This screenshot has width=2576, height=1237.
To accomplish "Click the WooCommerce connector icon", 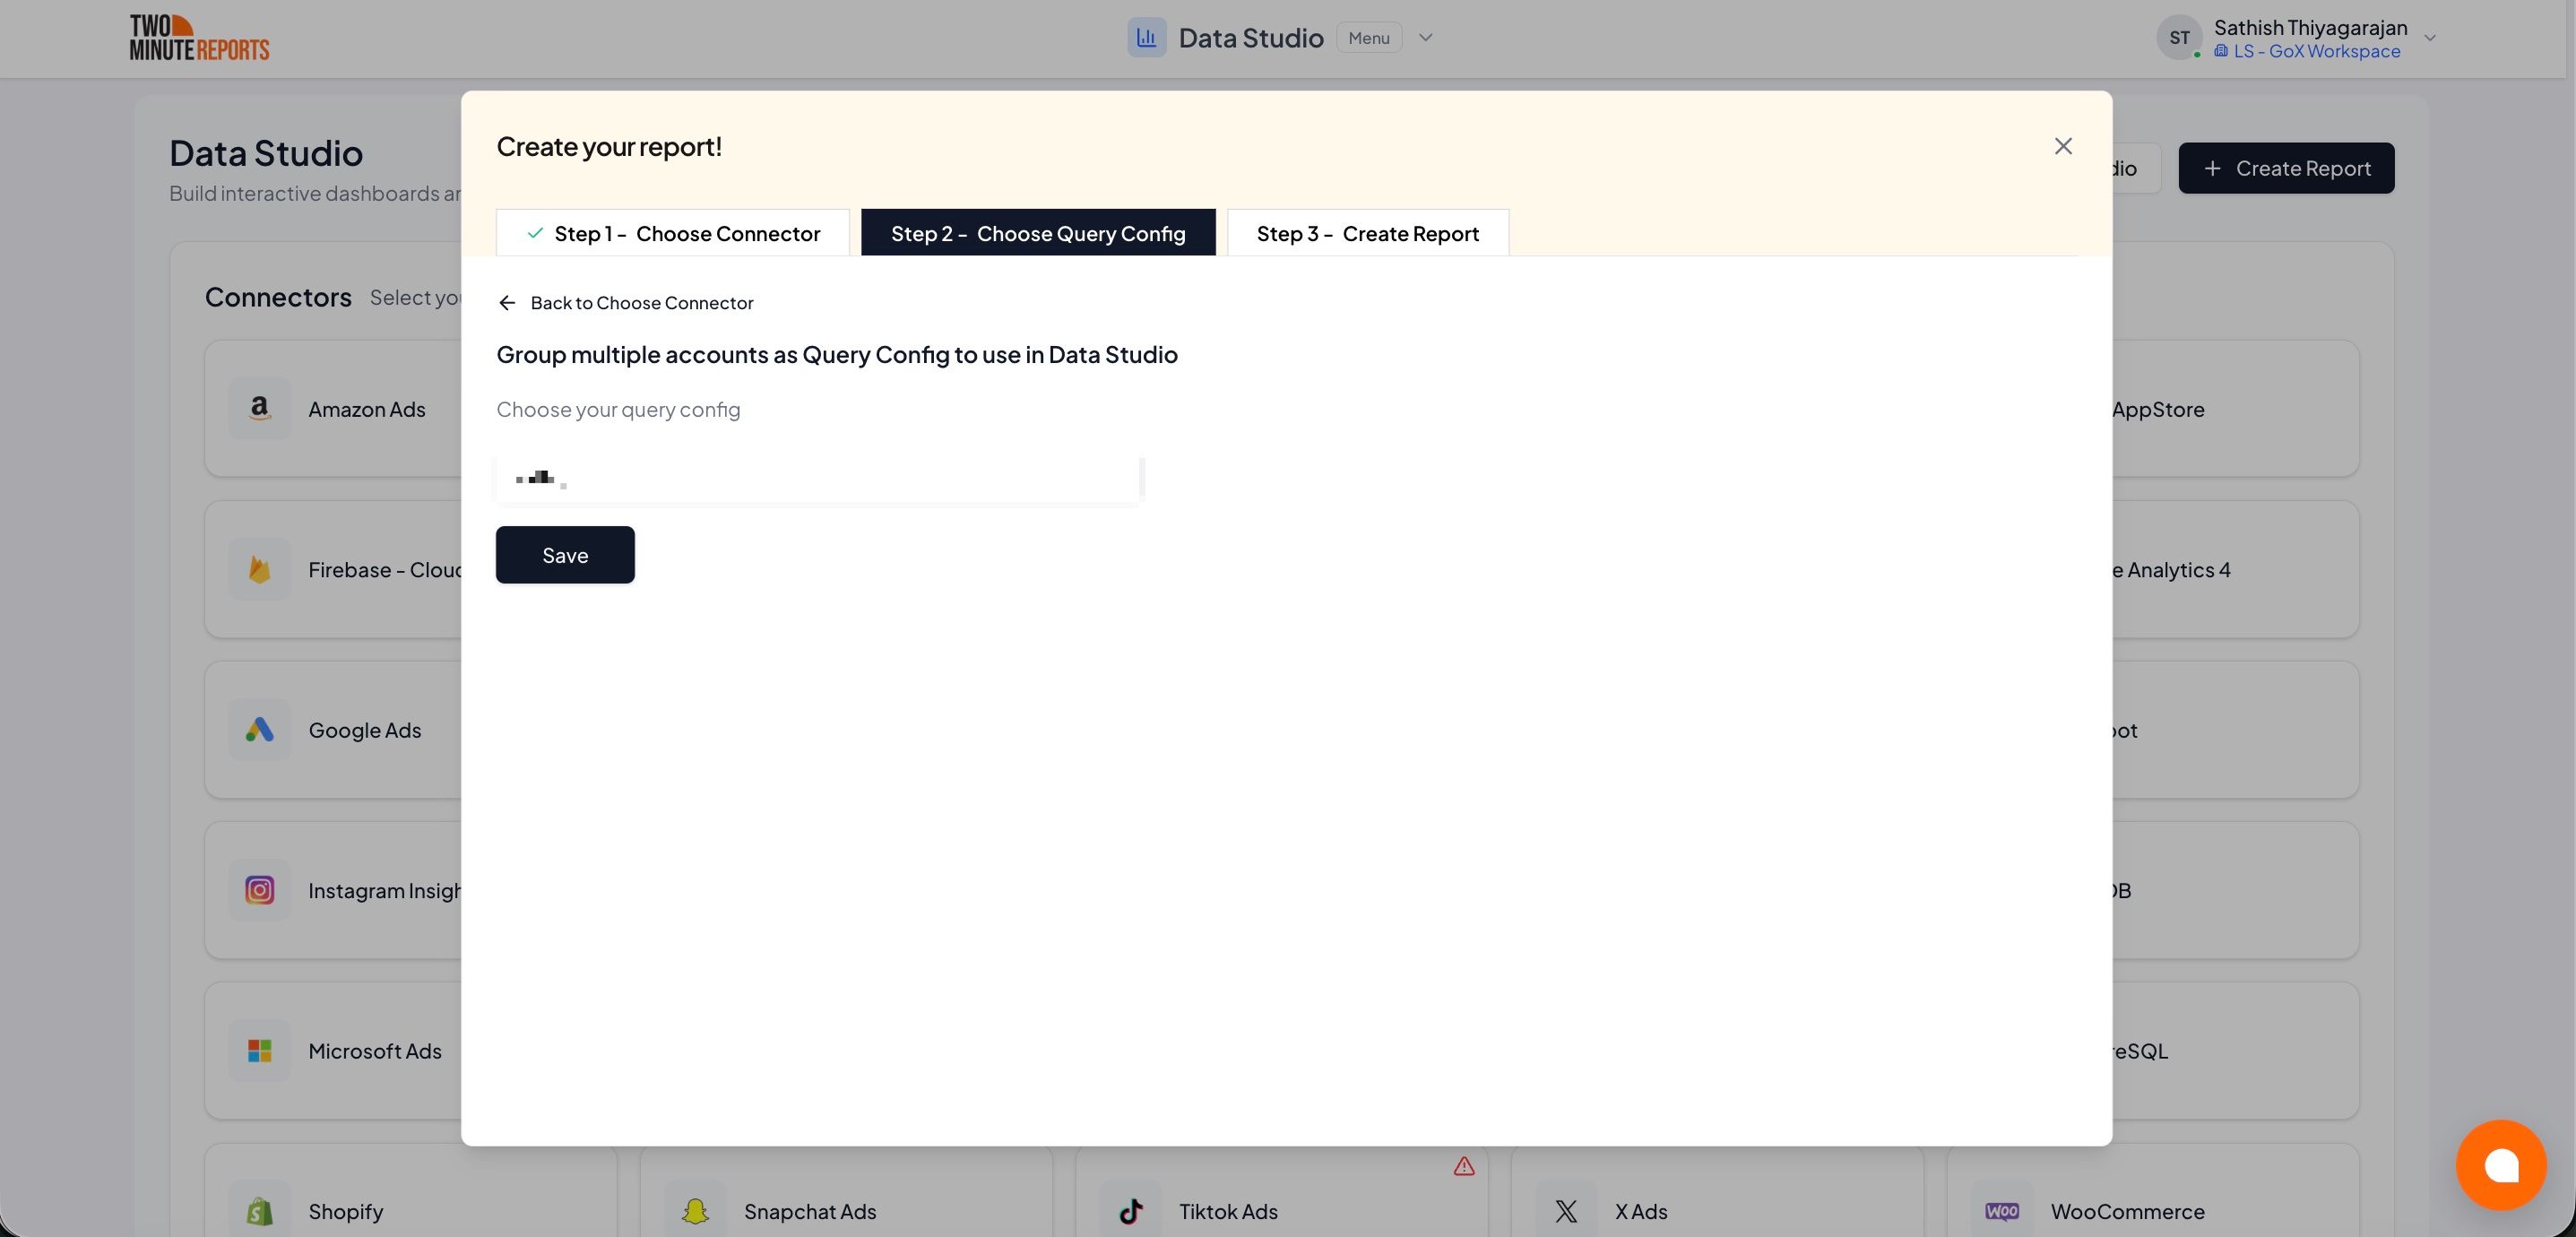I will 2003,1210.
